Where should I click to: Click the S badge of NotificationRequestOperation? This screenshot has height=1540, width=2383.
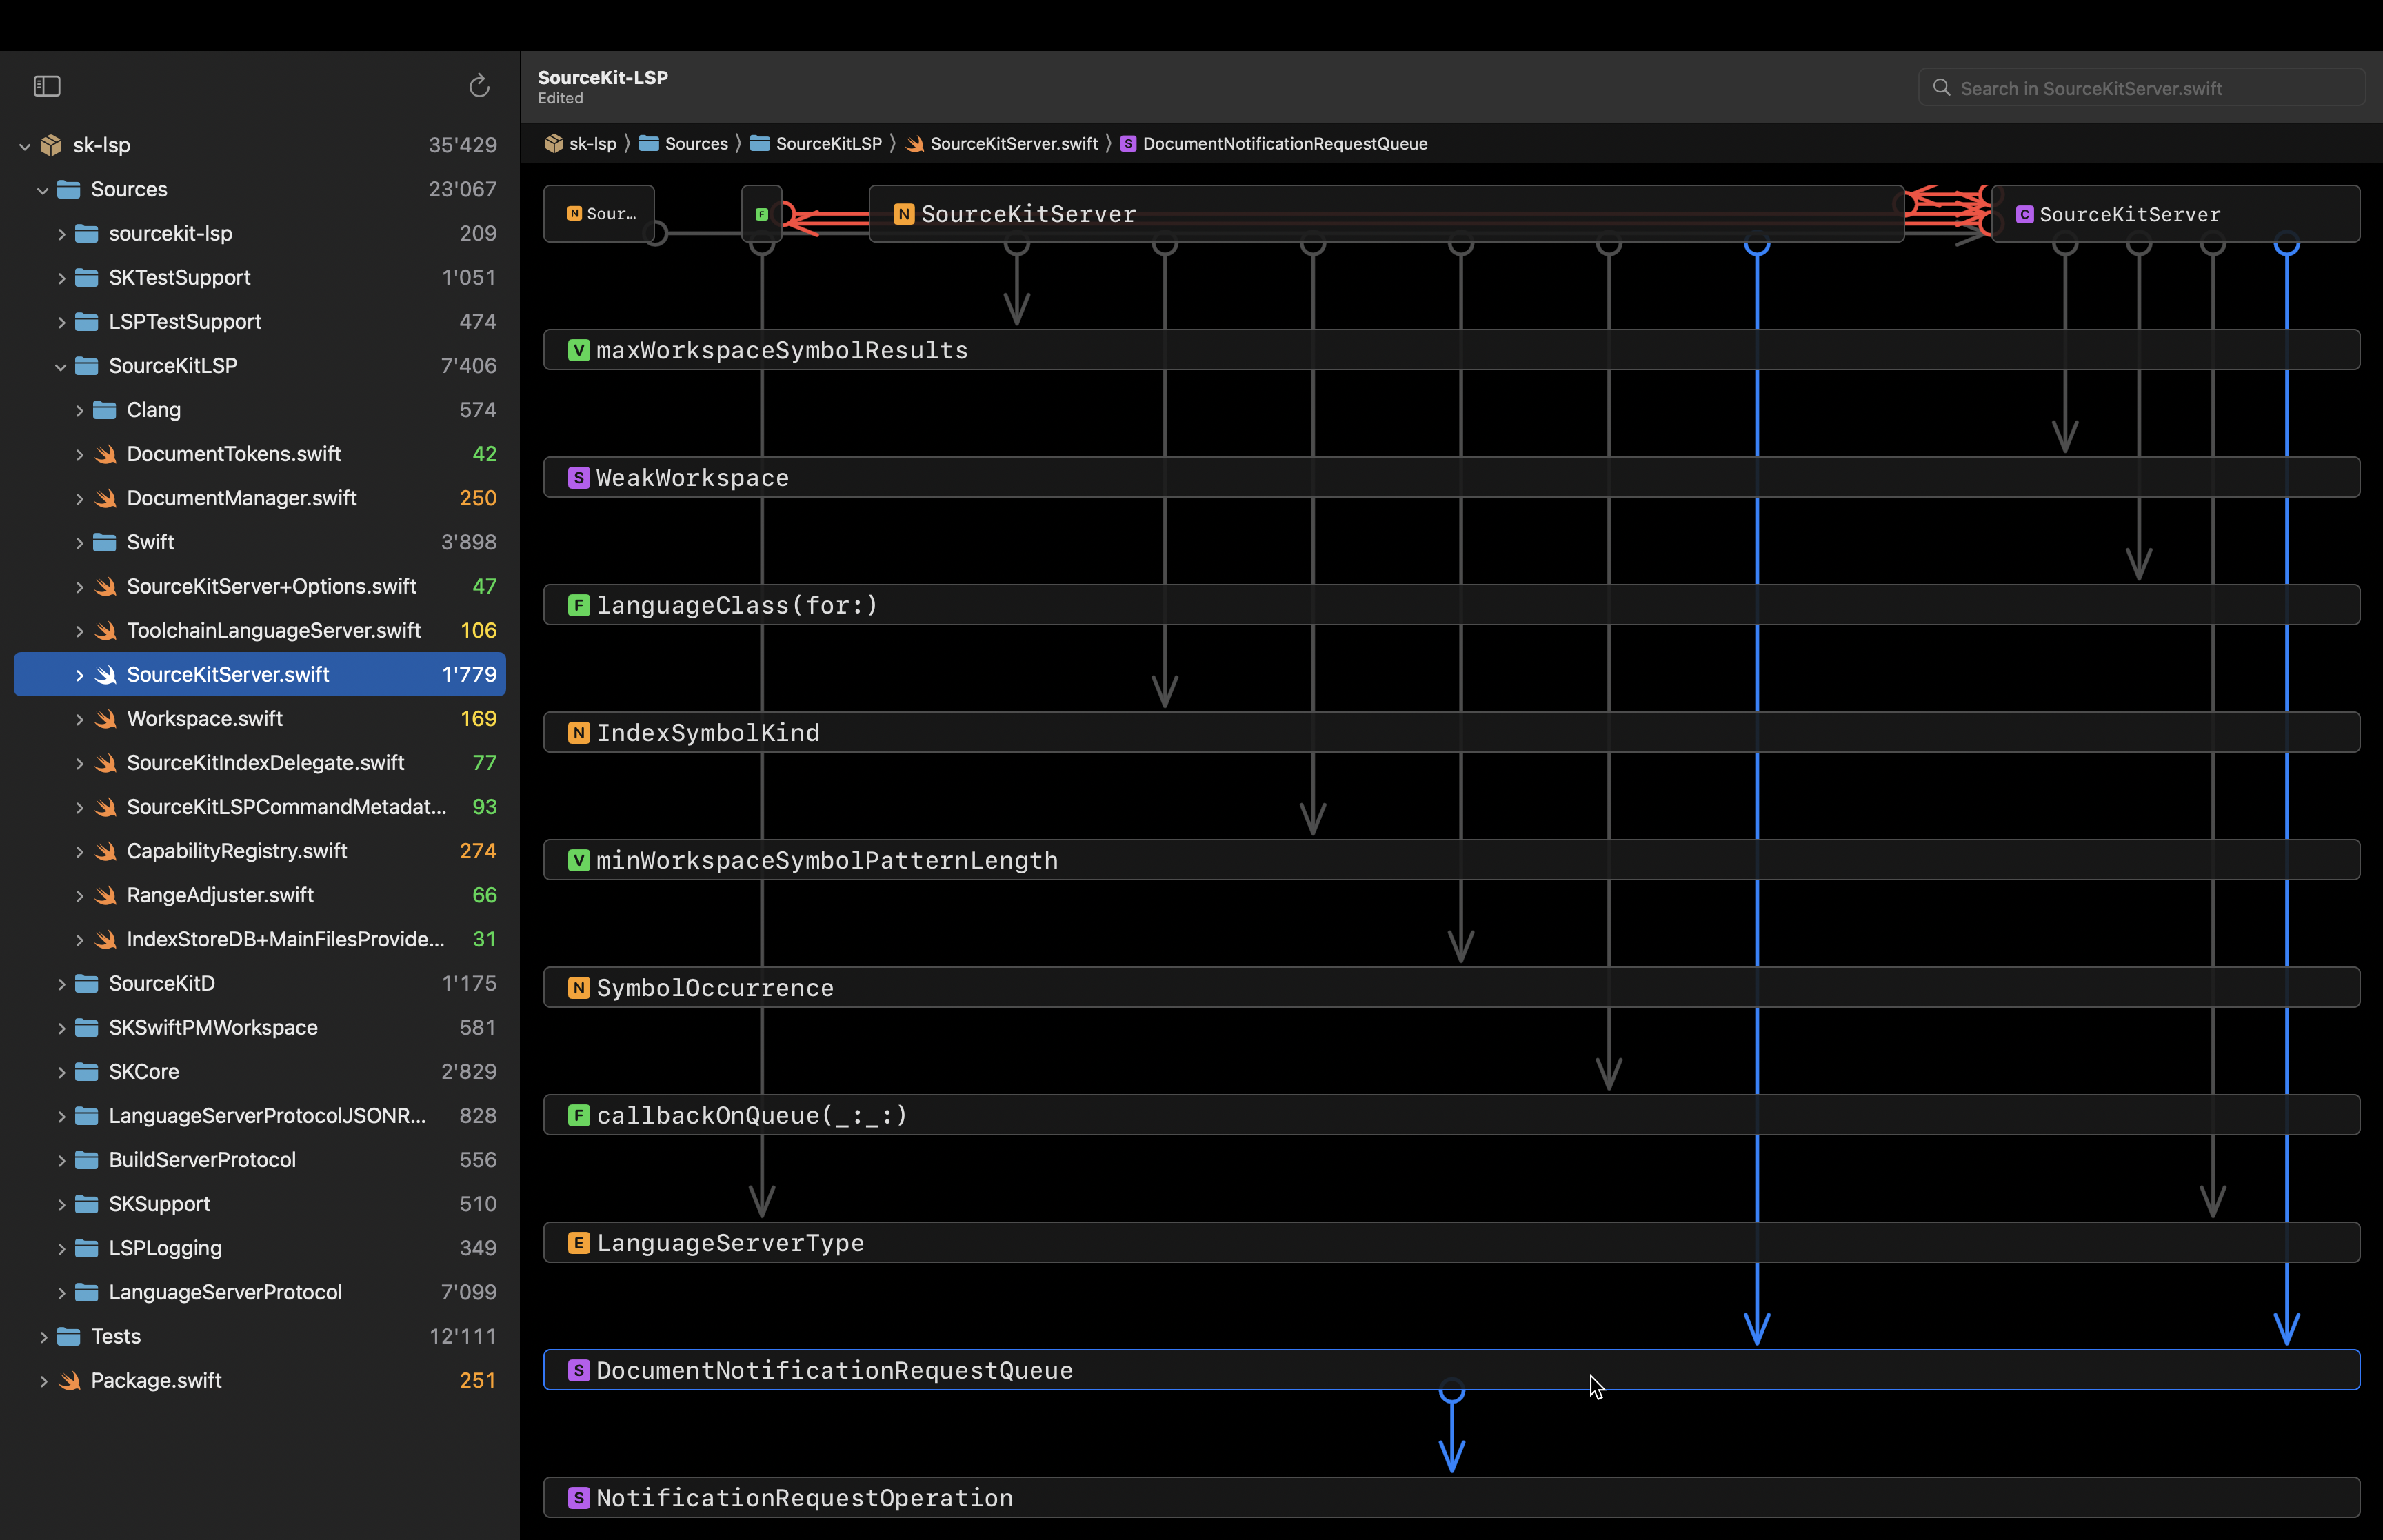[578, 1498]
